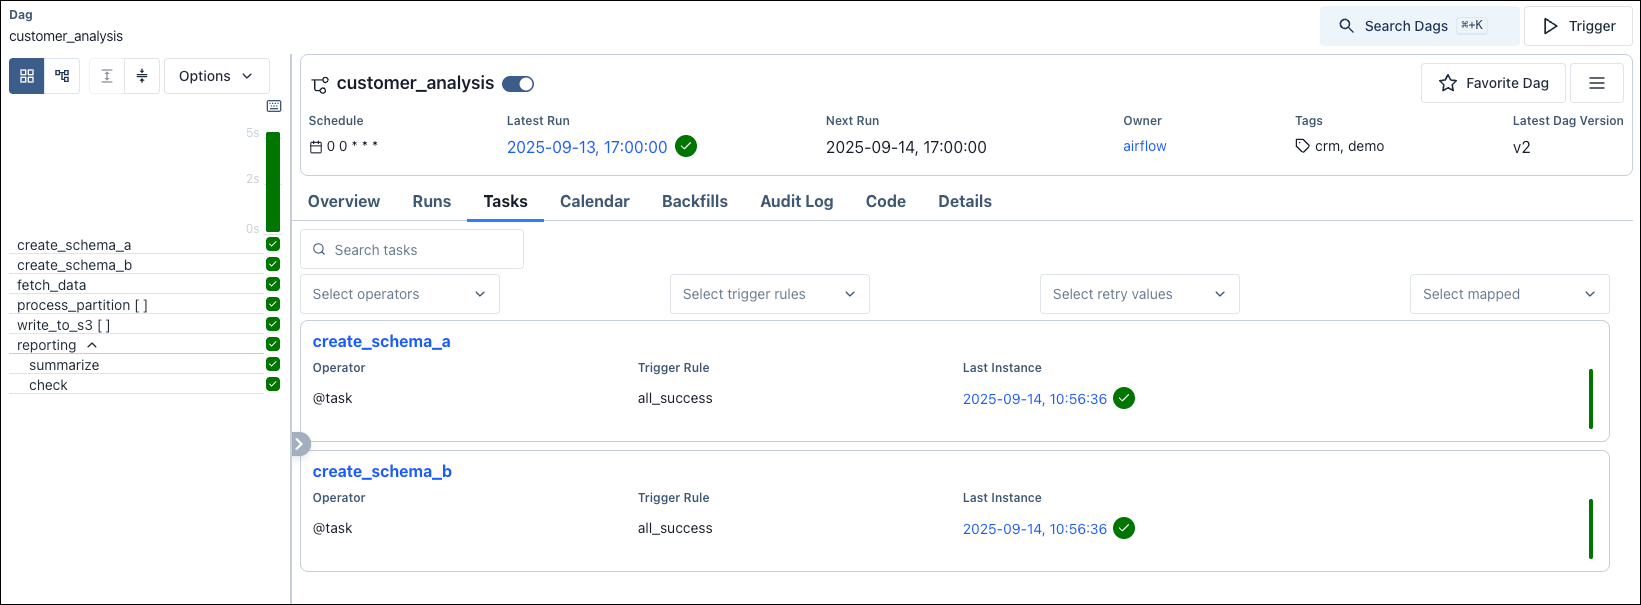Viewport: 1641px width, 605px height.
Task: Switch to graph view icon
Action: [x=62, y=76]
